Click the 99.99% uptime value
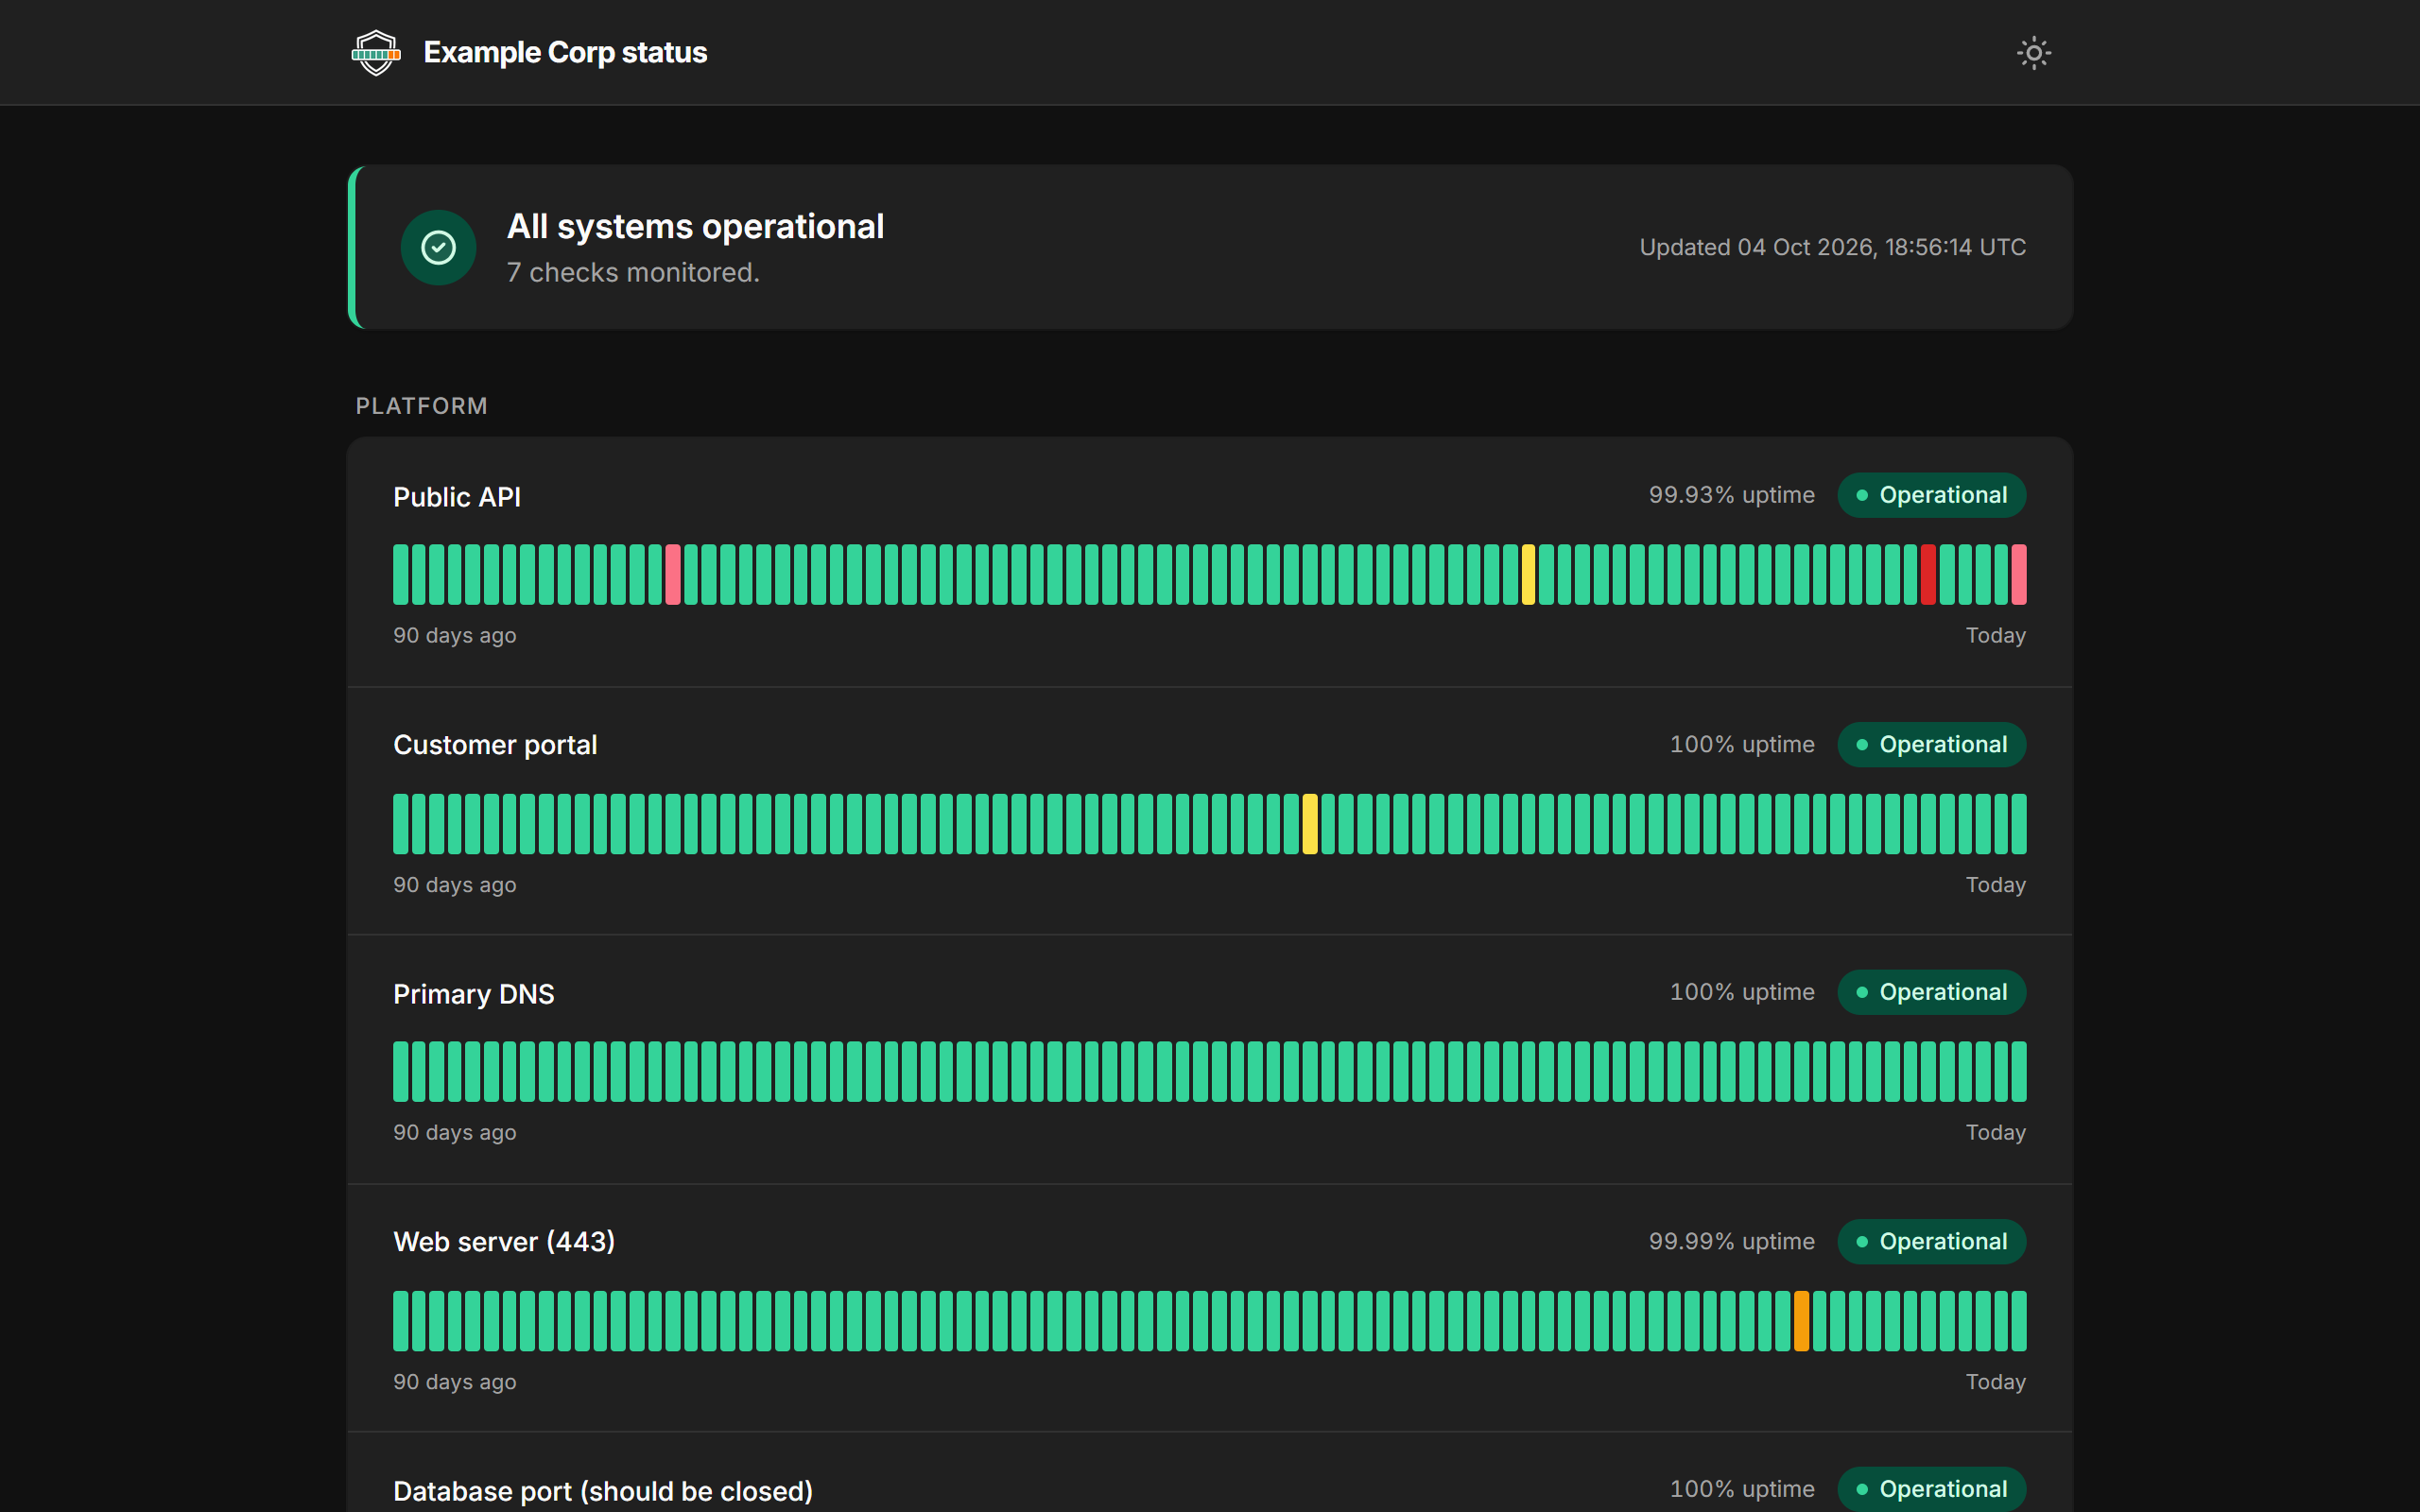 [x=1731, y=1241]
